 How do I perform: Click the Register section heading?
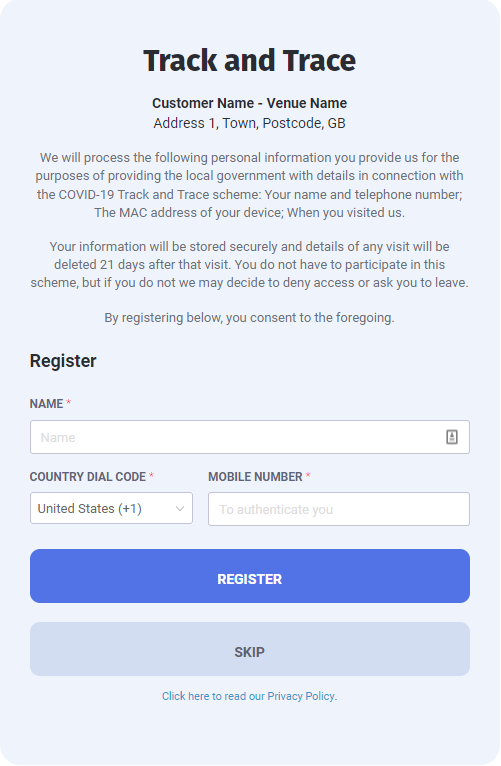coord(63,362)
